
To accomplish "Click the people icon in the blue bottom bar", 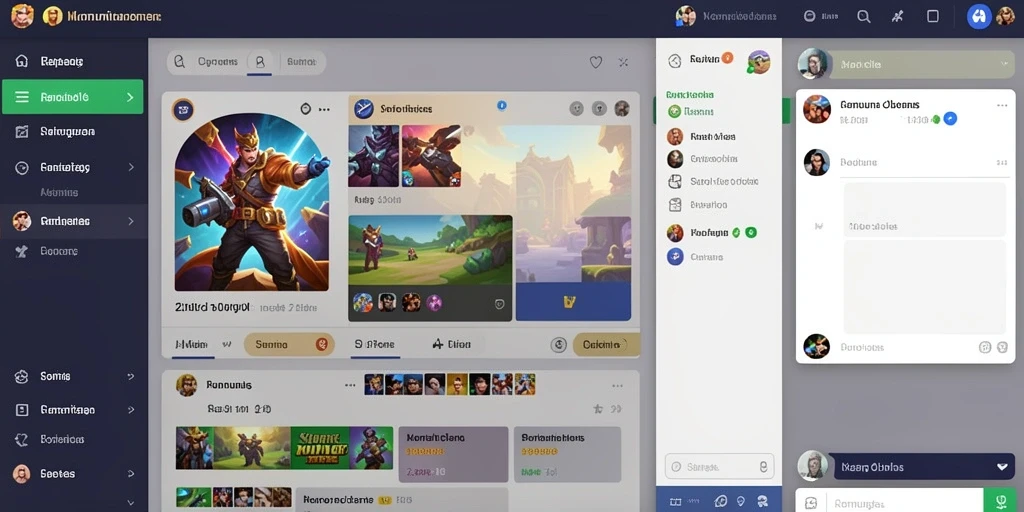I will [x=762, y=502].
